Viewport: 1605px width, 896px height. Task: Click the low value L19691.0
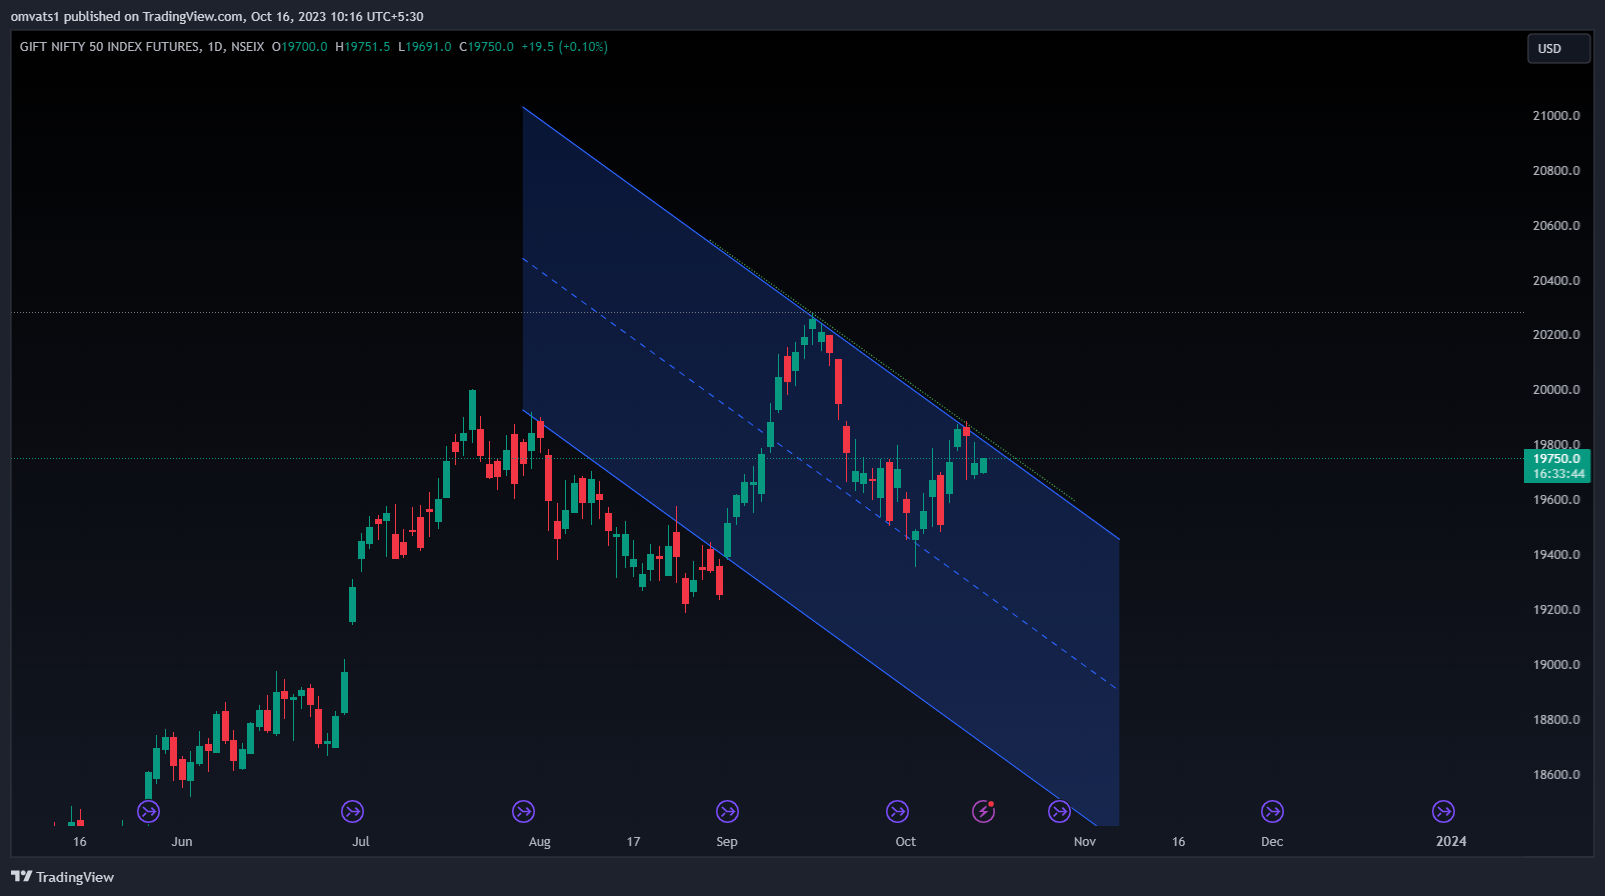click(425, 47)
